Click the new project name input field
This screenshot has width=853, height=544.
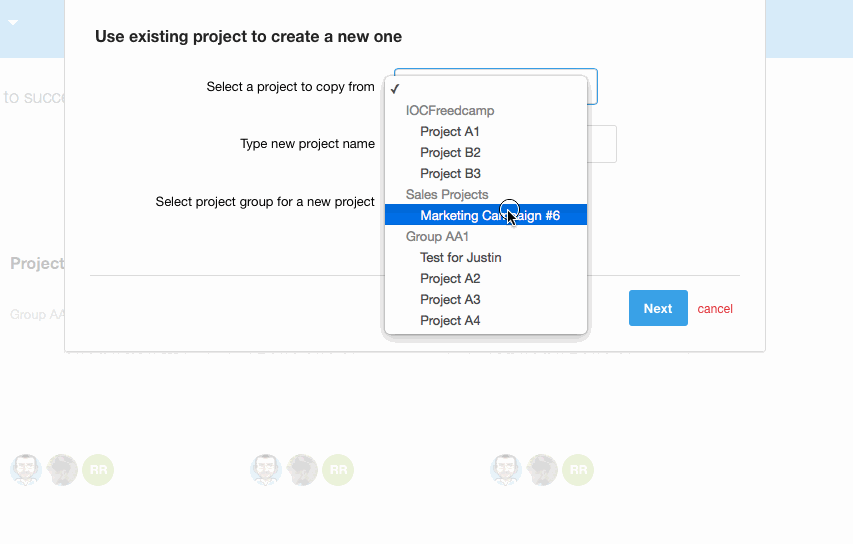tap(602, 144)
